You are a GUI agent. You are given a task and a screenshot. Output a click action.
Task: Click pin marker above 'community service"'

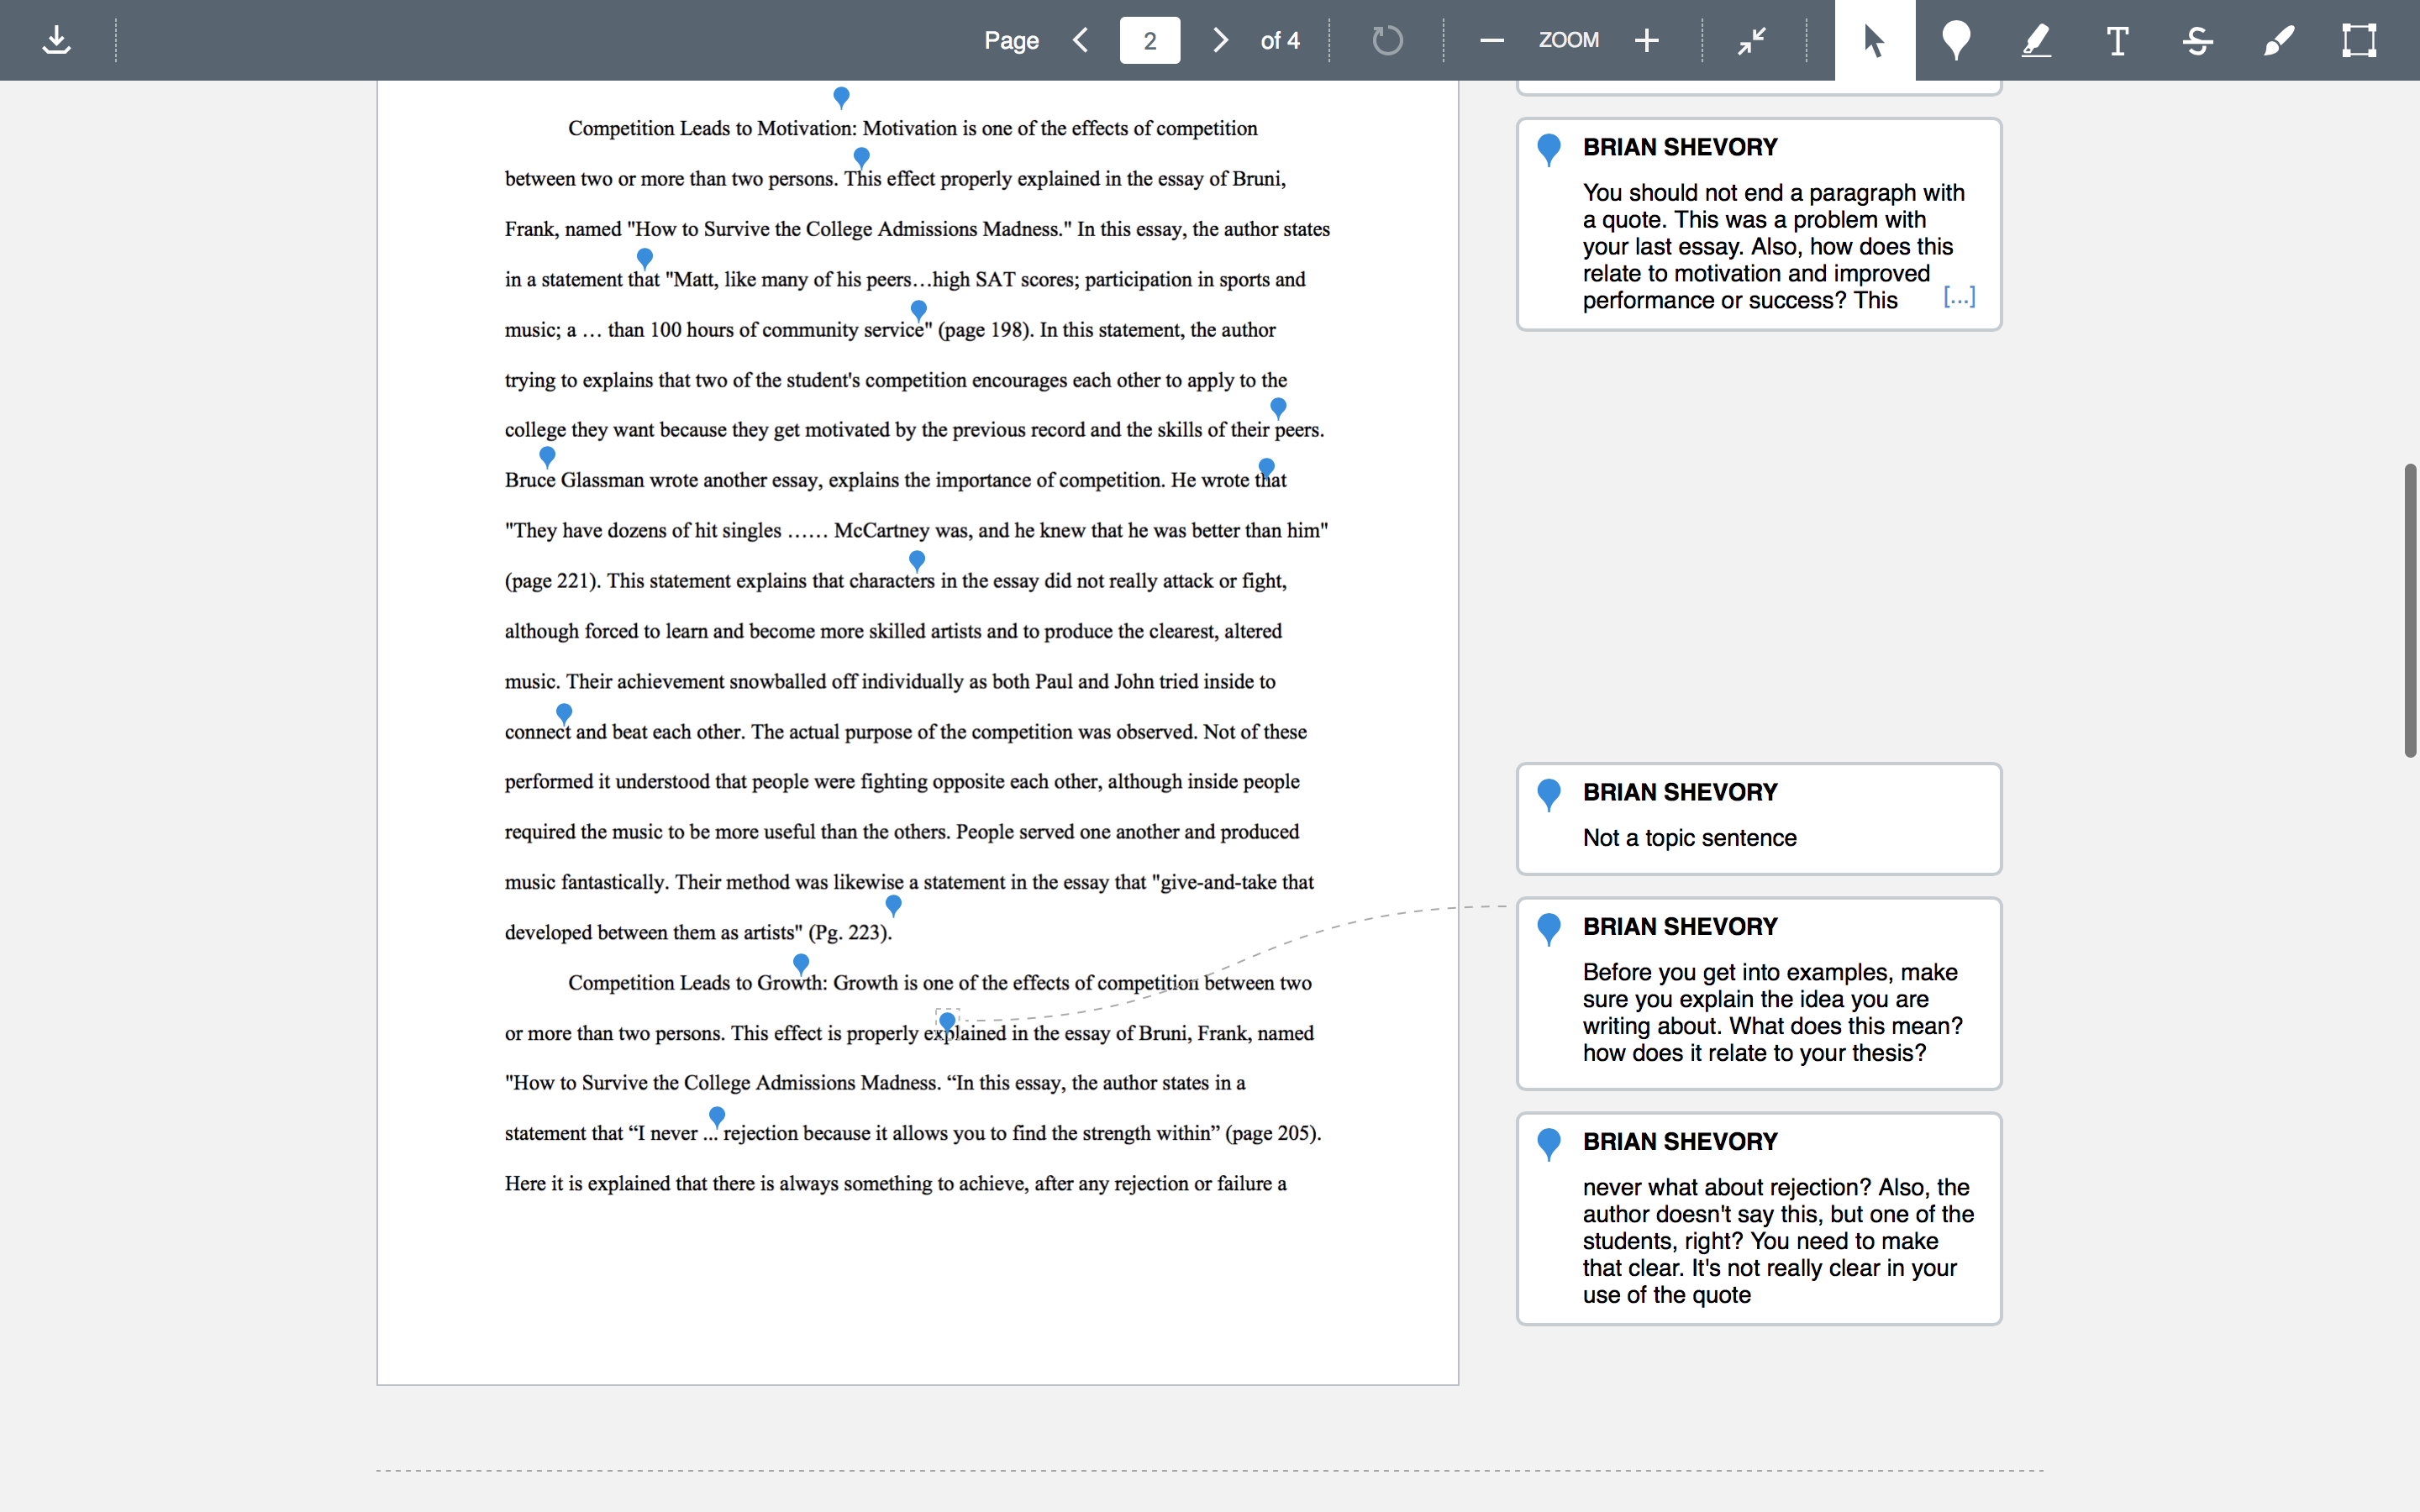tap(919, 310)
